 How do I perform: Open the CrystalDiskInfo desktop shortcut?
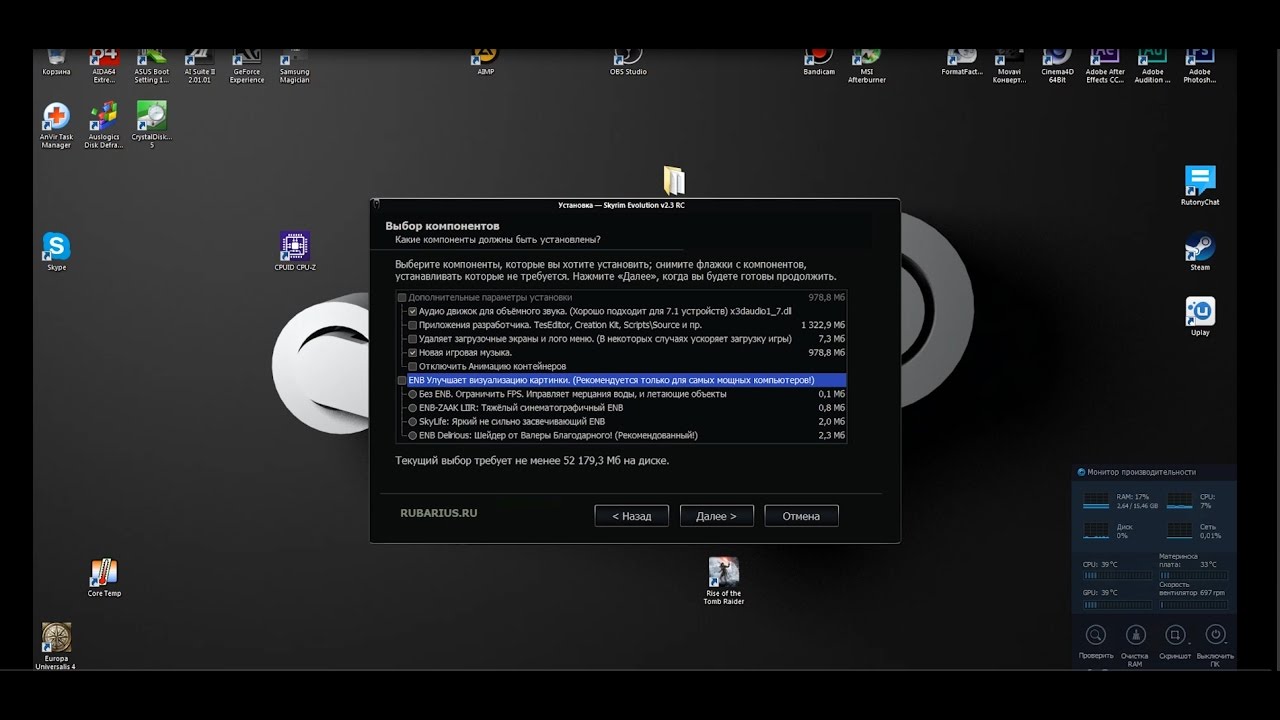(x=152, y=125)
